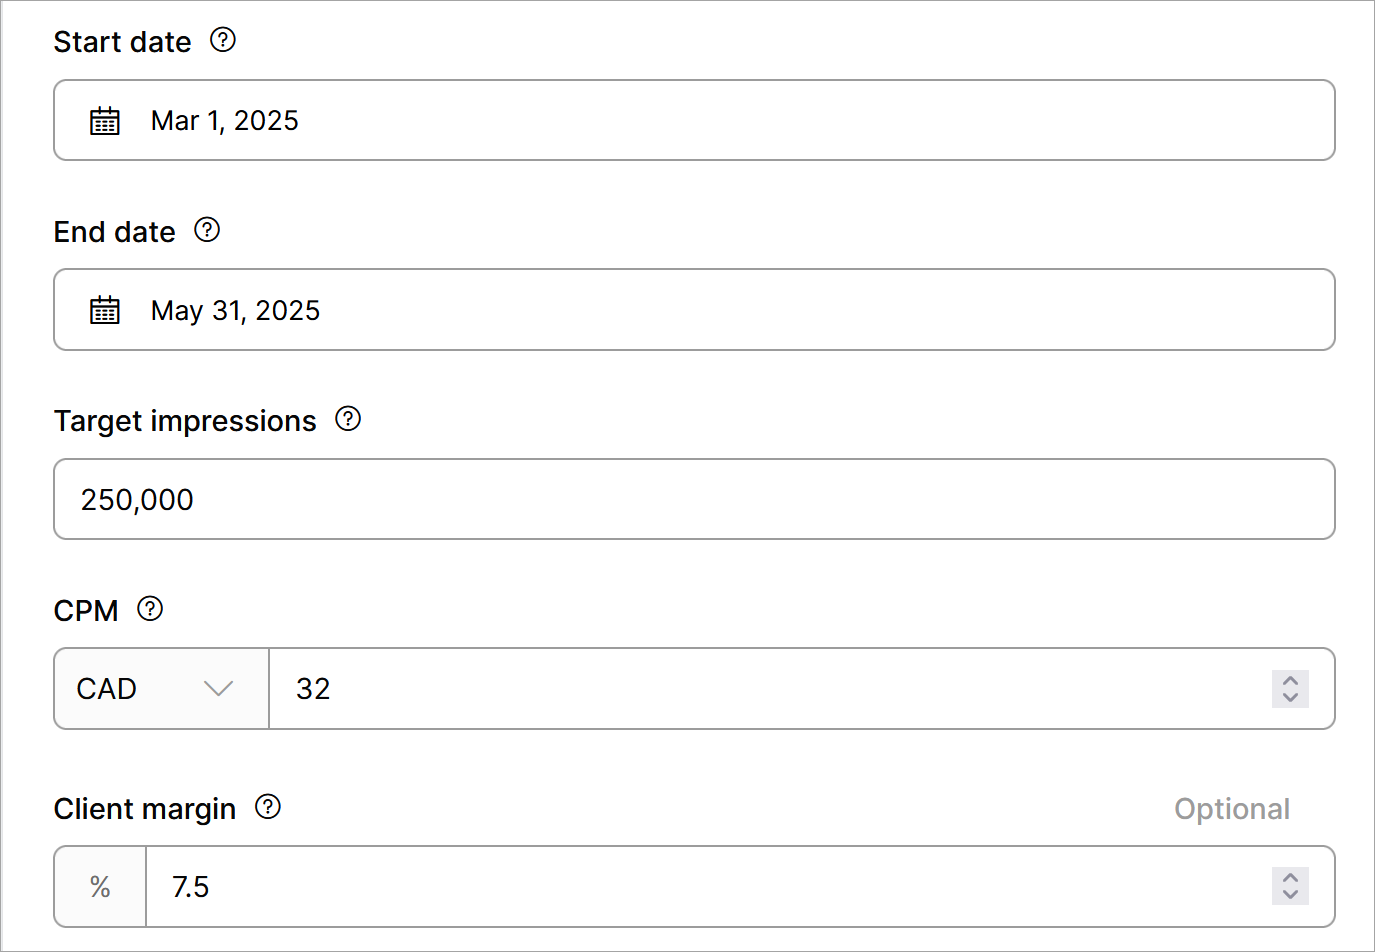
Task: Open the Start date field showing Mar 1, 2025
Action: [x=700, y=121]
